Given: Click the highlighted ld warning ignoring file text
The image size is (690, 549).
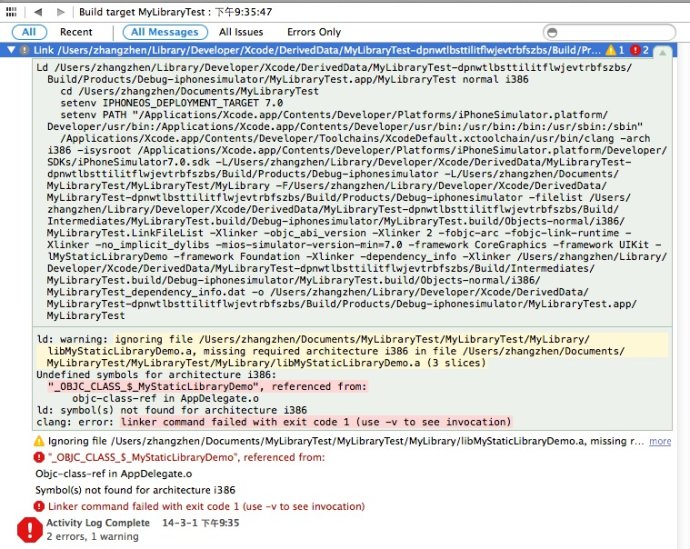Looking at the screenshot, I should coord(352,351).
